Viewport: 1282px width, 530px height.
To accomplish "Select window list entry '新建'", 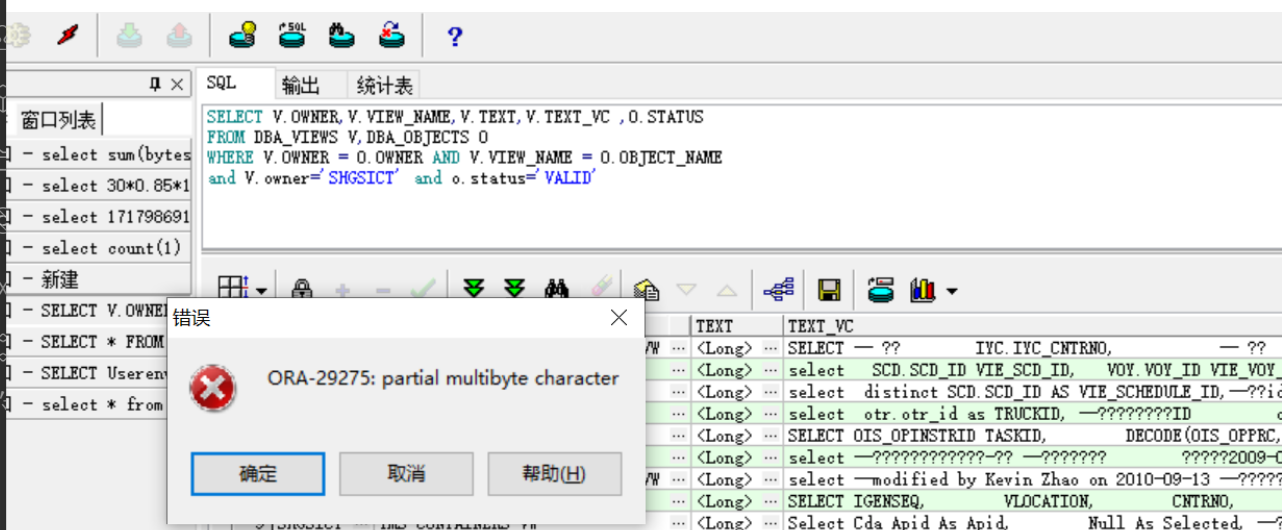I will [x=98, y=279].
